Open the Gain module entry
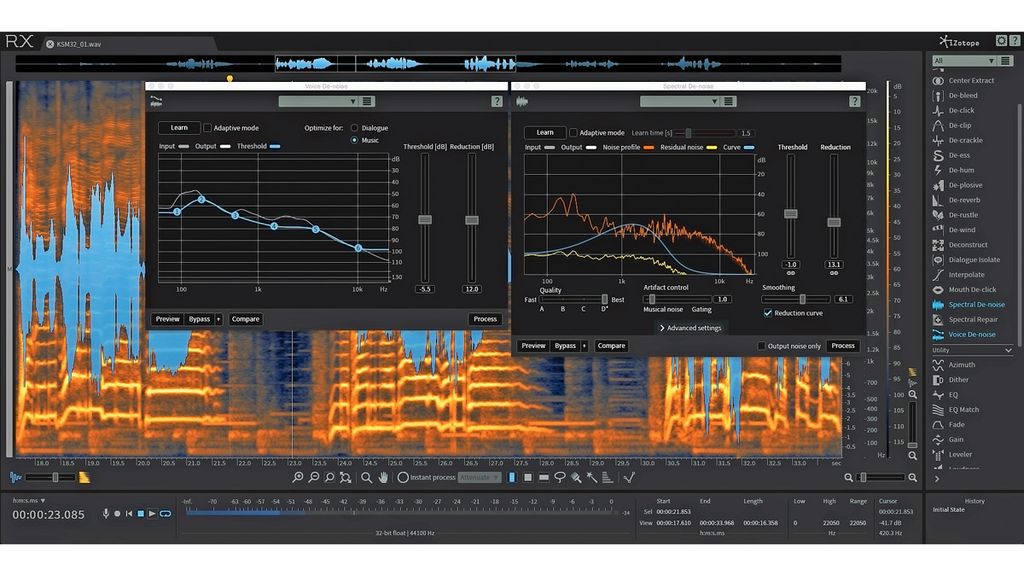This screenshot has height=576, width=1024. tap(948, 440)
